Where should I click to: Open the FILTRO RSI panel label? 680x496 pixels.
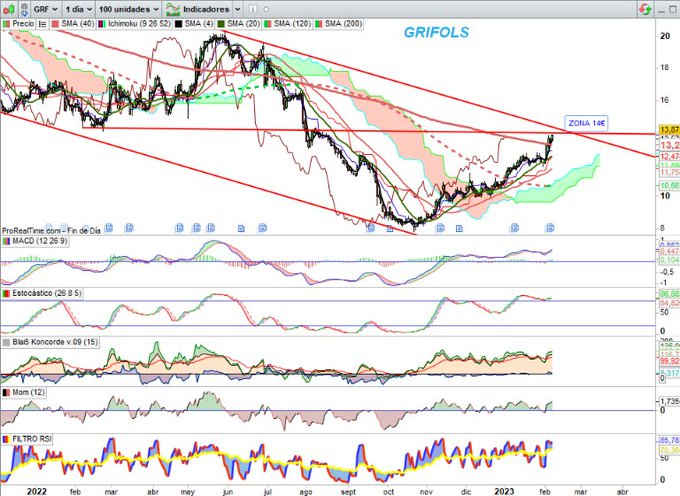click(x=32, y=439)
